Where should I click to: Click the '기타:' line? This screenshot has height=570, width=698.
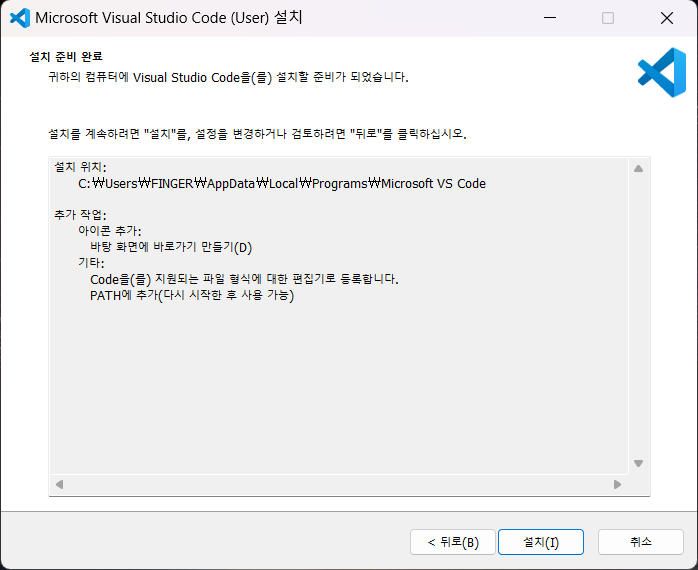tap(91, 263)
